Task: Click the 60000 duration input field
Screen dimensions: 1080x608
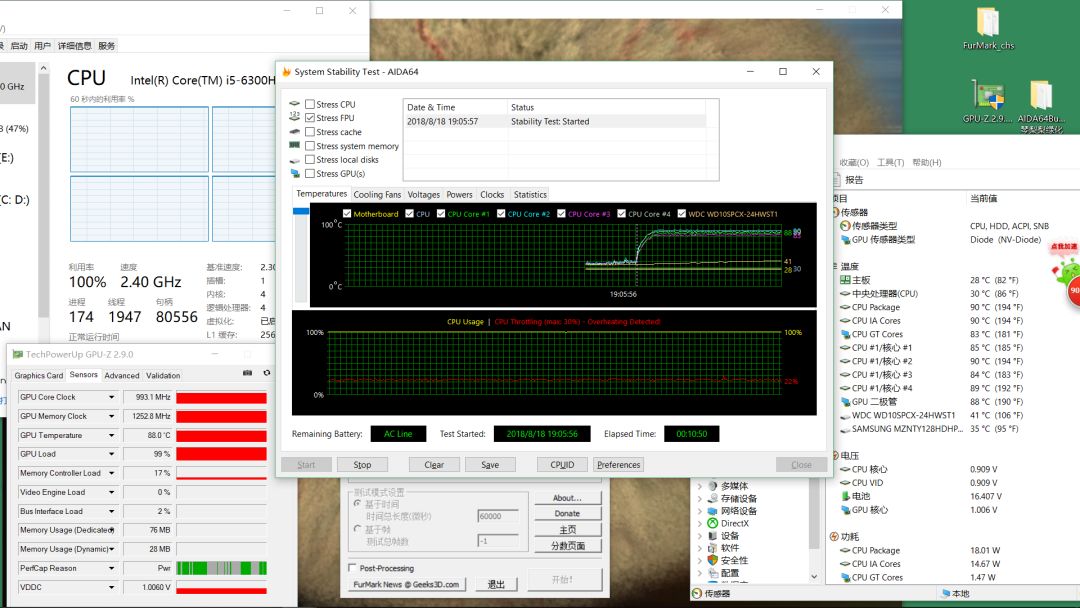Action: click(x=497, y=516)
